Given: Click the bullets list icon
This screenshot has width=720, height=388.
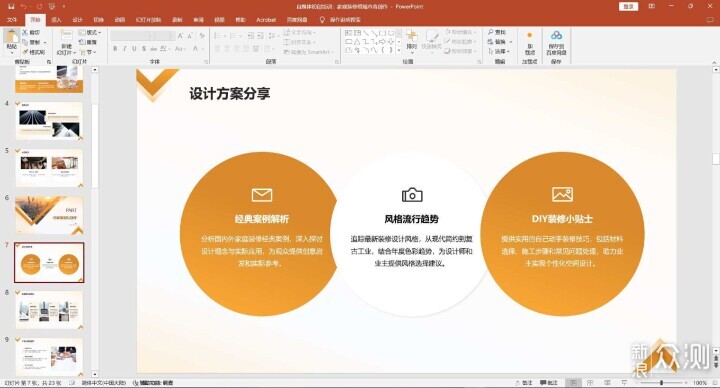Looking at the screenshot, I should click(218, 36).
